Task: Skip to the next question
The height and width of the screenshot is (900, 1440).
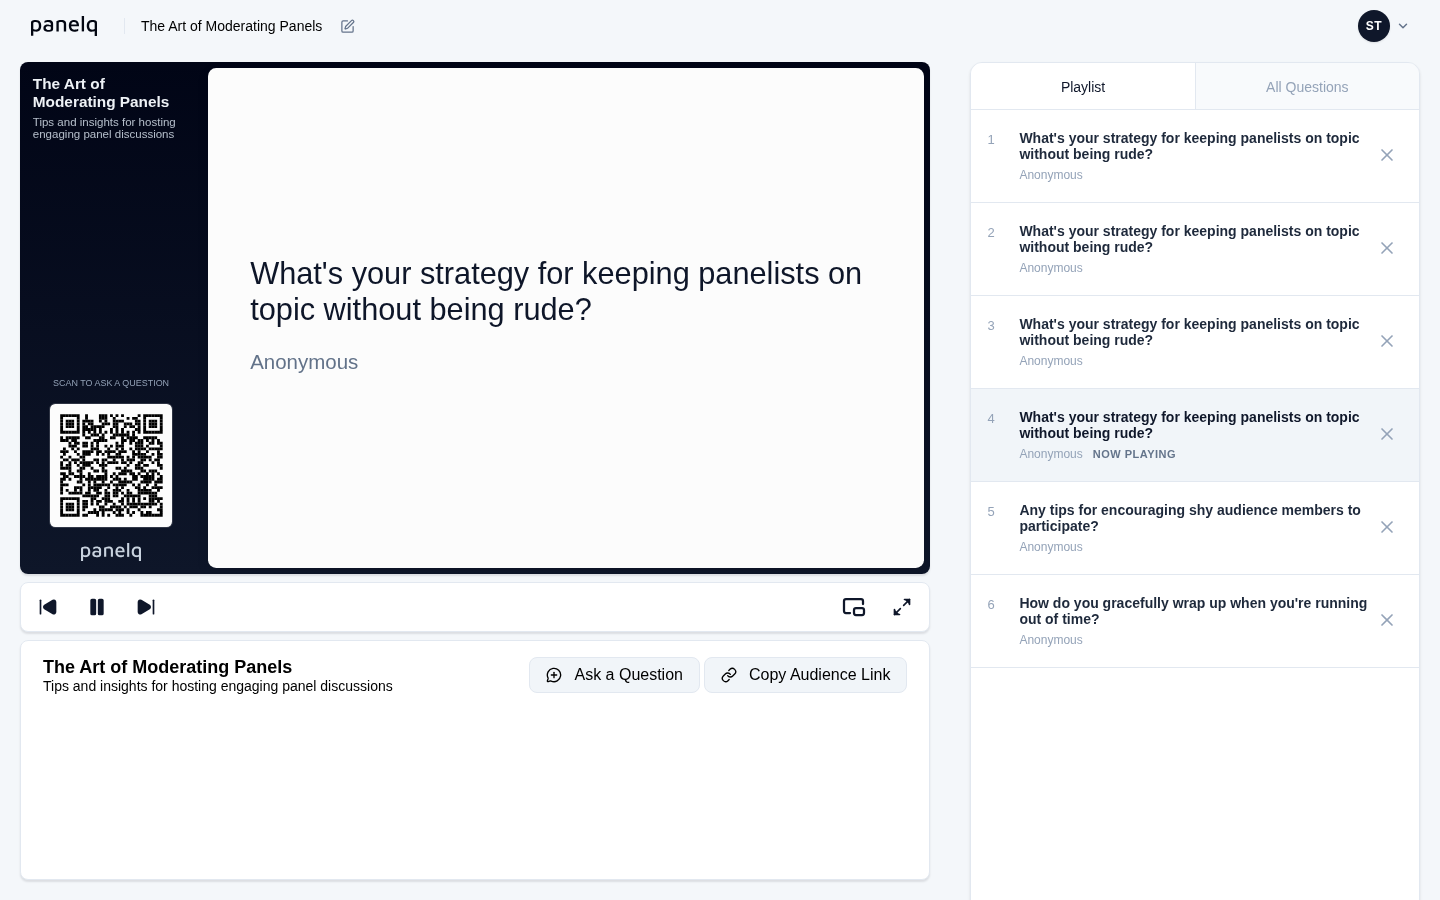Action: pos(146,607)
